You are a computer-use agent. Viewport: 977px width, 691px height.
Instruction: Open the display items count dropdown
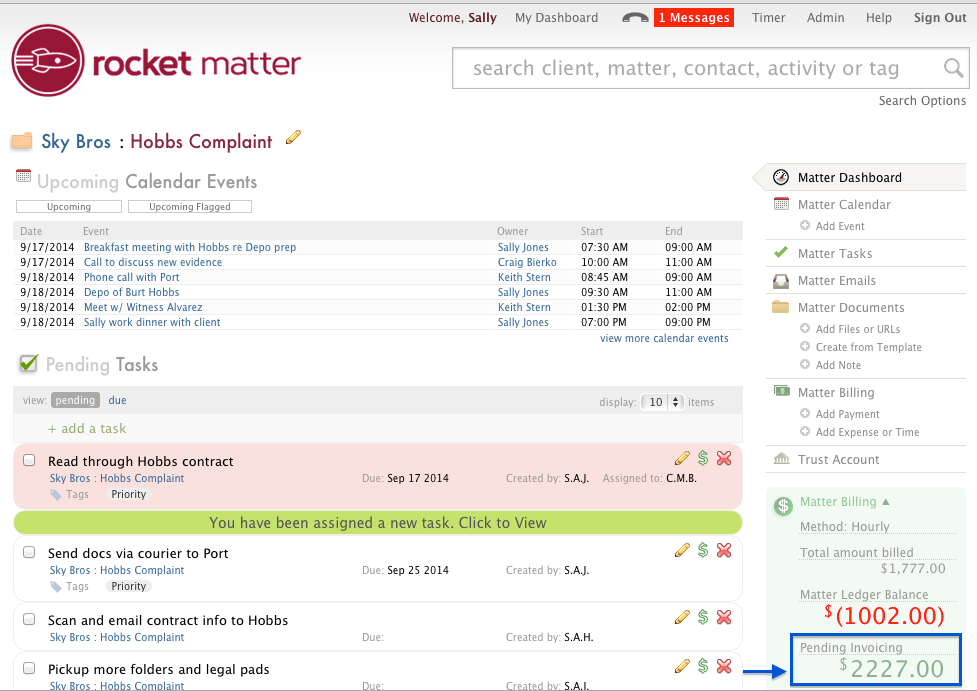661,402
